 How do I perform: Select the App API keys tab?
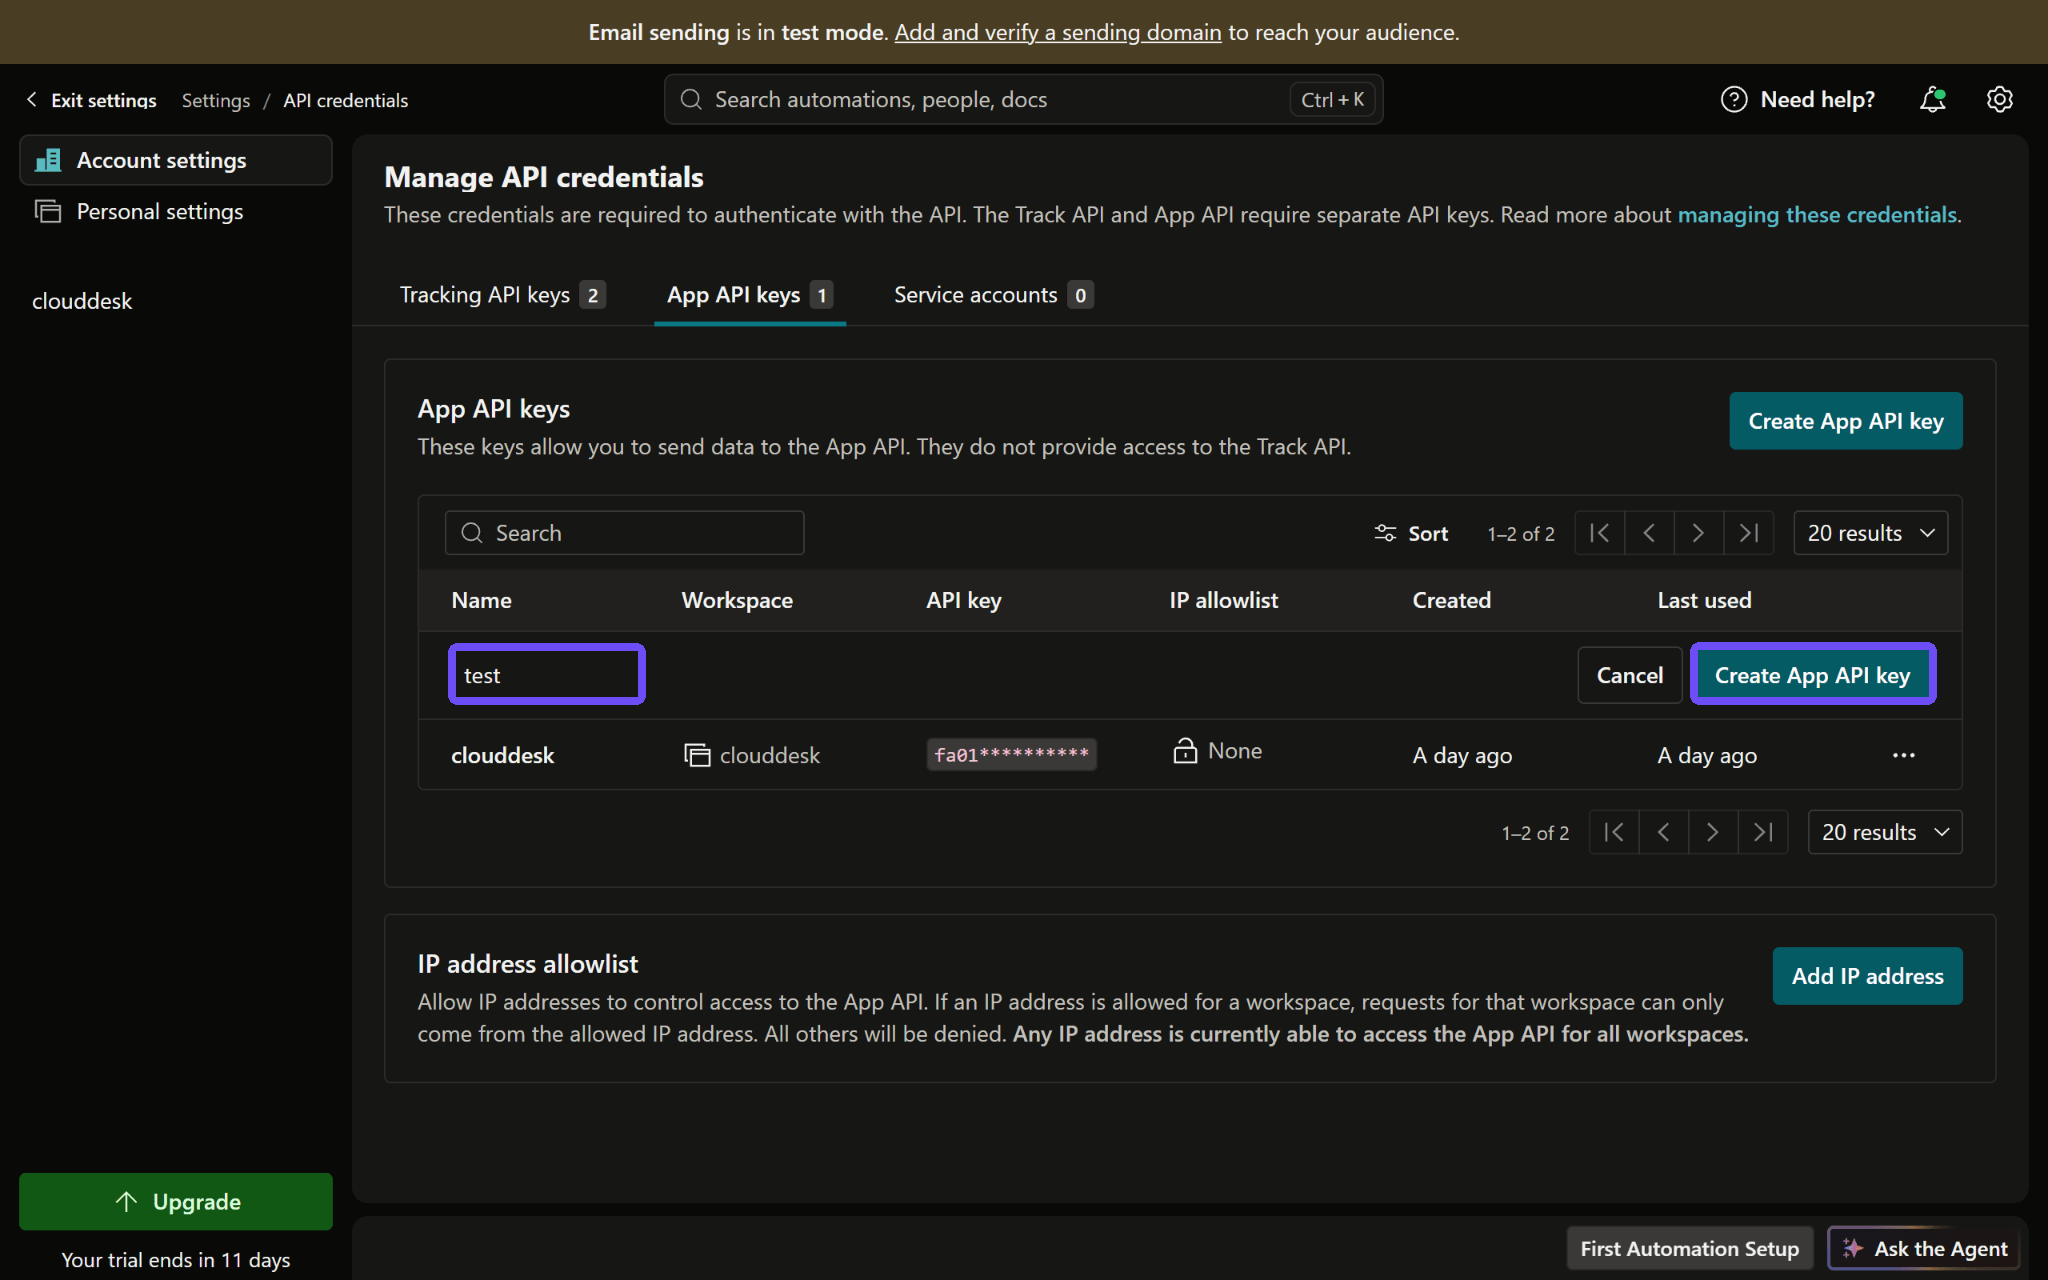click(750, 295)
